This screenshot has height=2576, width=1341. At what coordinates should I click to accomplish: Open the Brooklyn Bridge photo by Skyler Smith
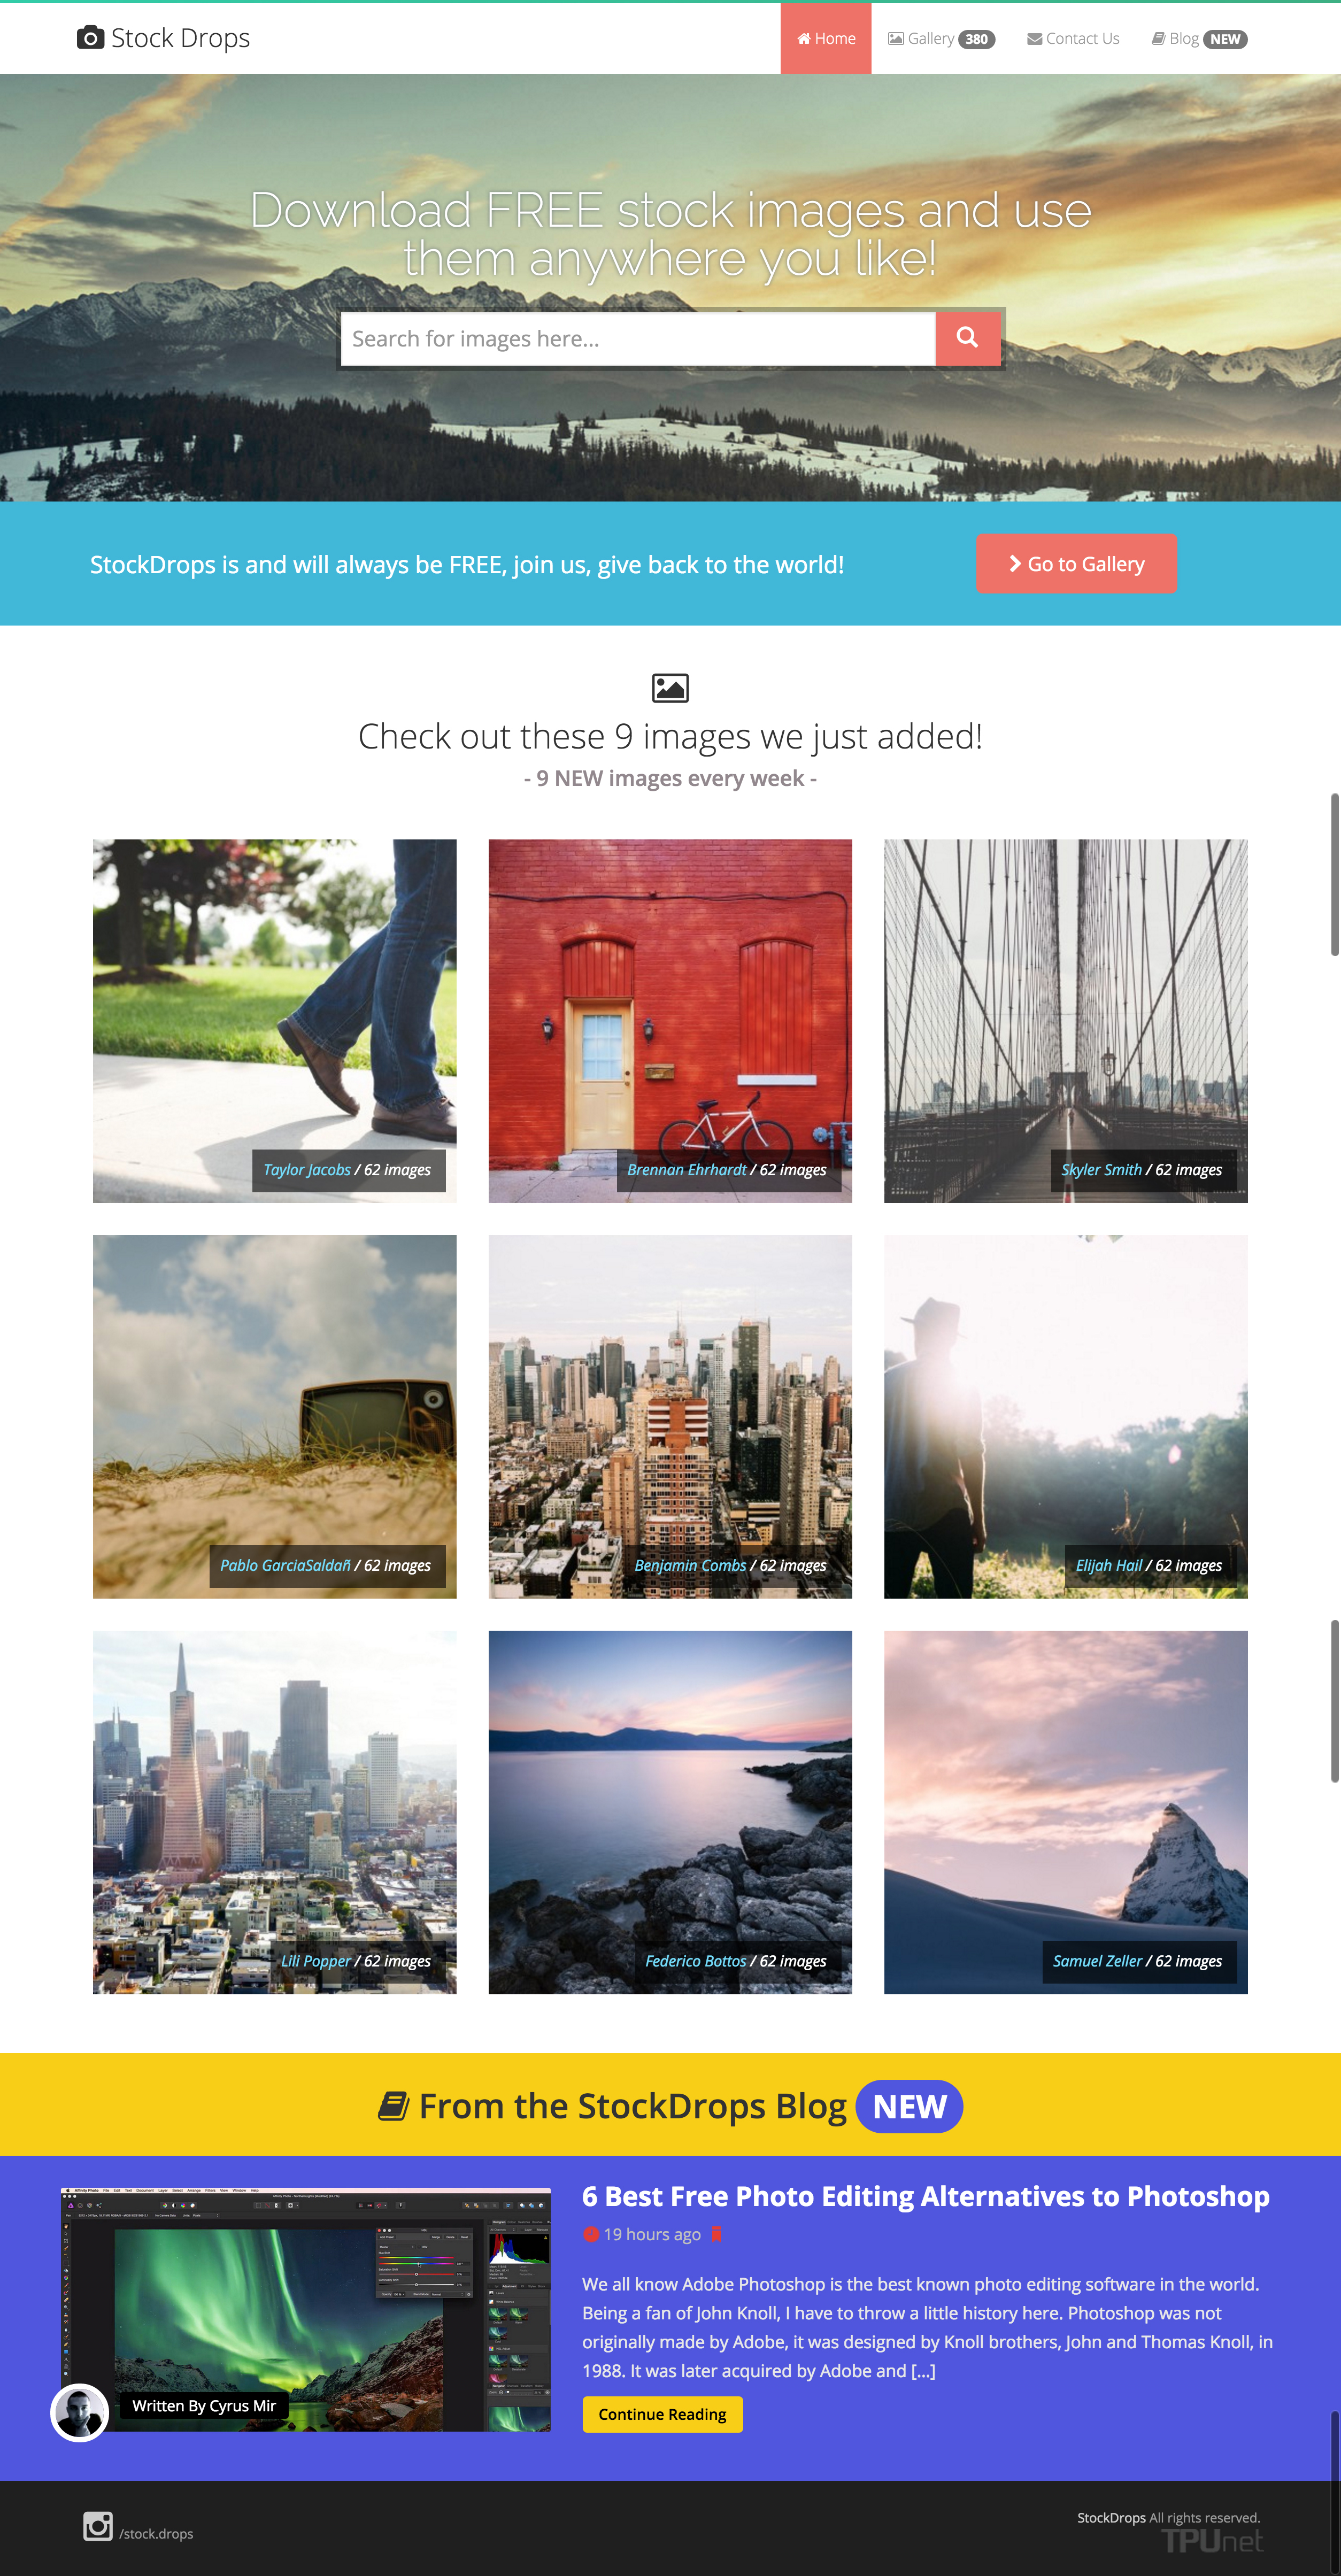(x=1066, y=1020)
